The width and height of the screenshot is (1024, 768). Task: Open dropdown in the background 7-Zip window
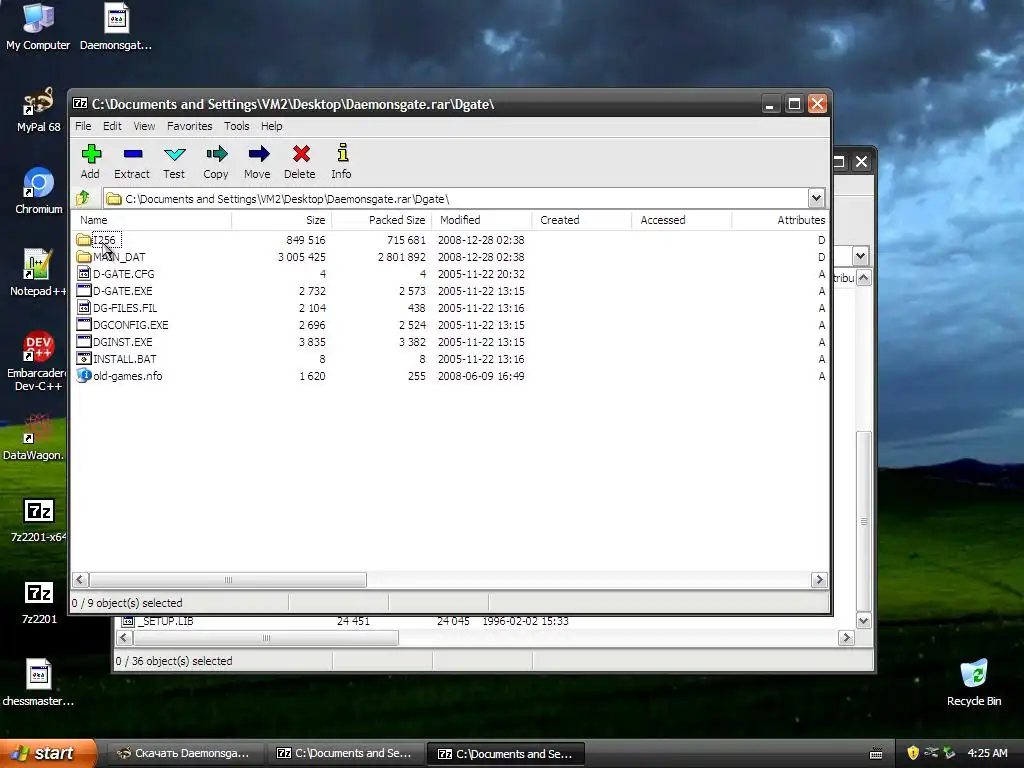pyautogui.click(x=860, y=255)
